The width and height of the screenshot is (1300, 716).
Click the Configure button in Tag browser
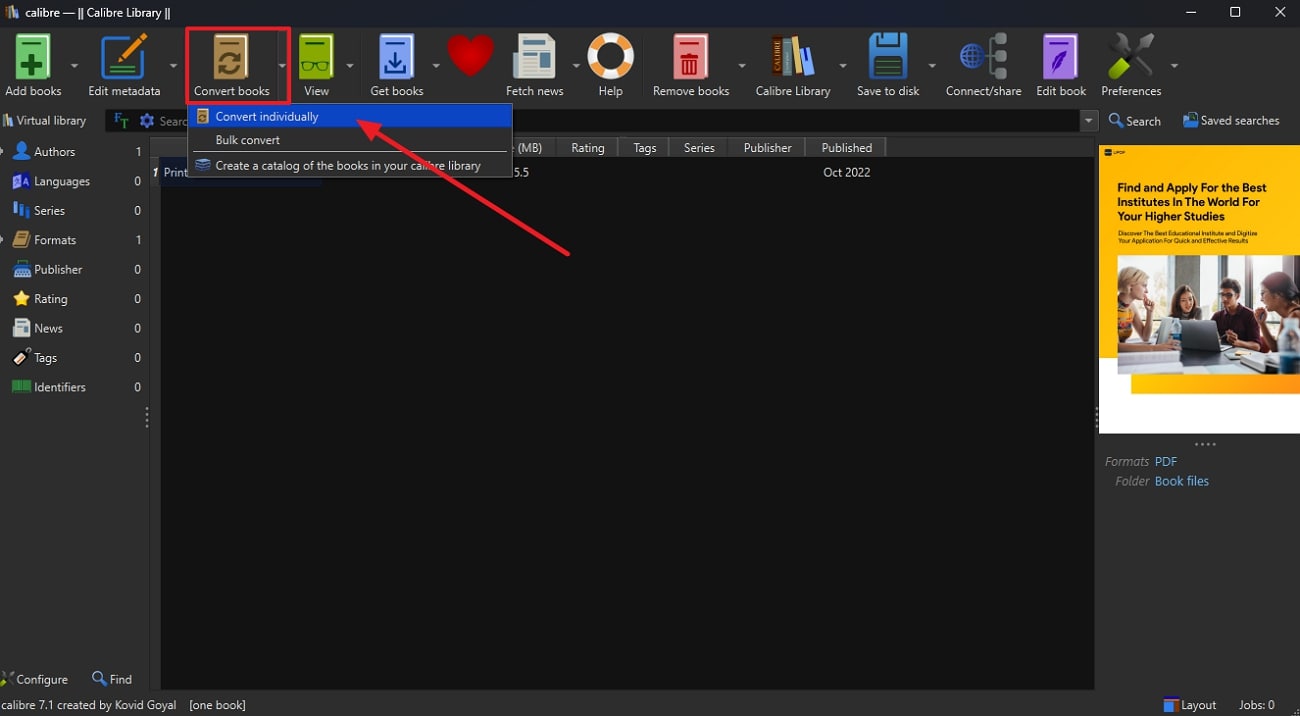click(35, 679)
